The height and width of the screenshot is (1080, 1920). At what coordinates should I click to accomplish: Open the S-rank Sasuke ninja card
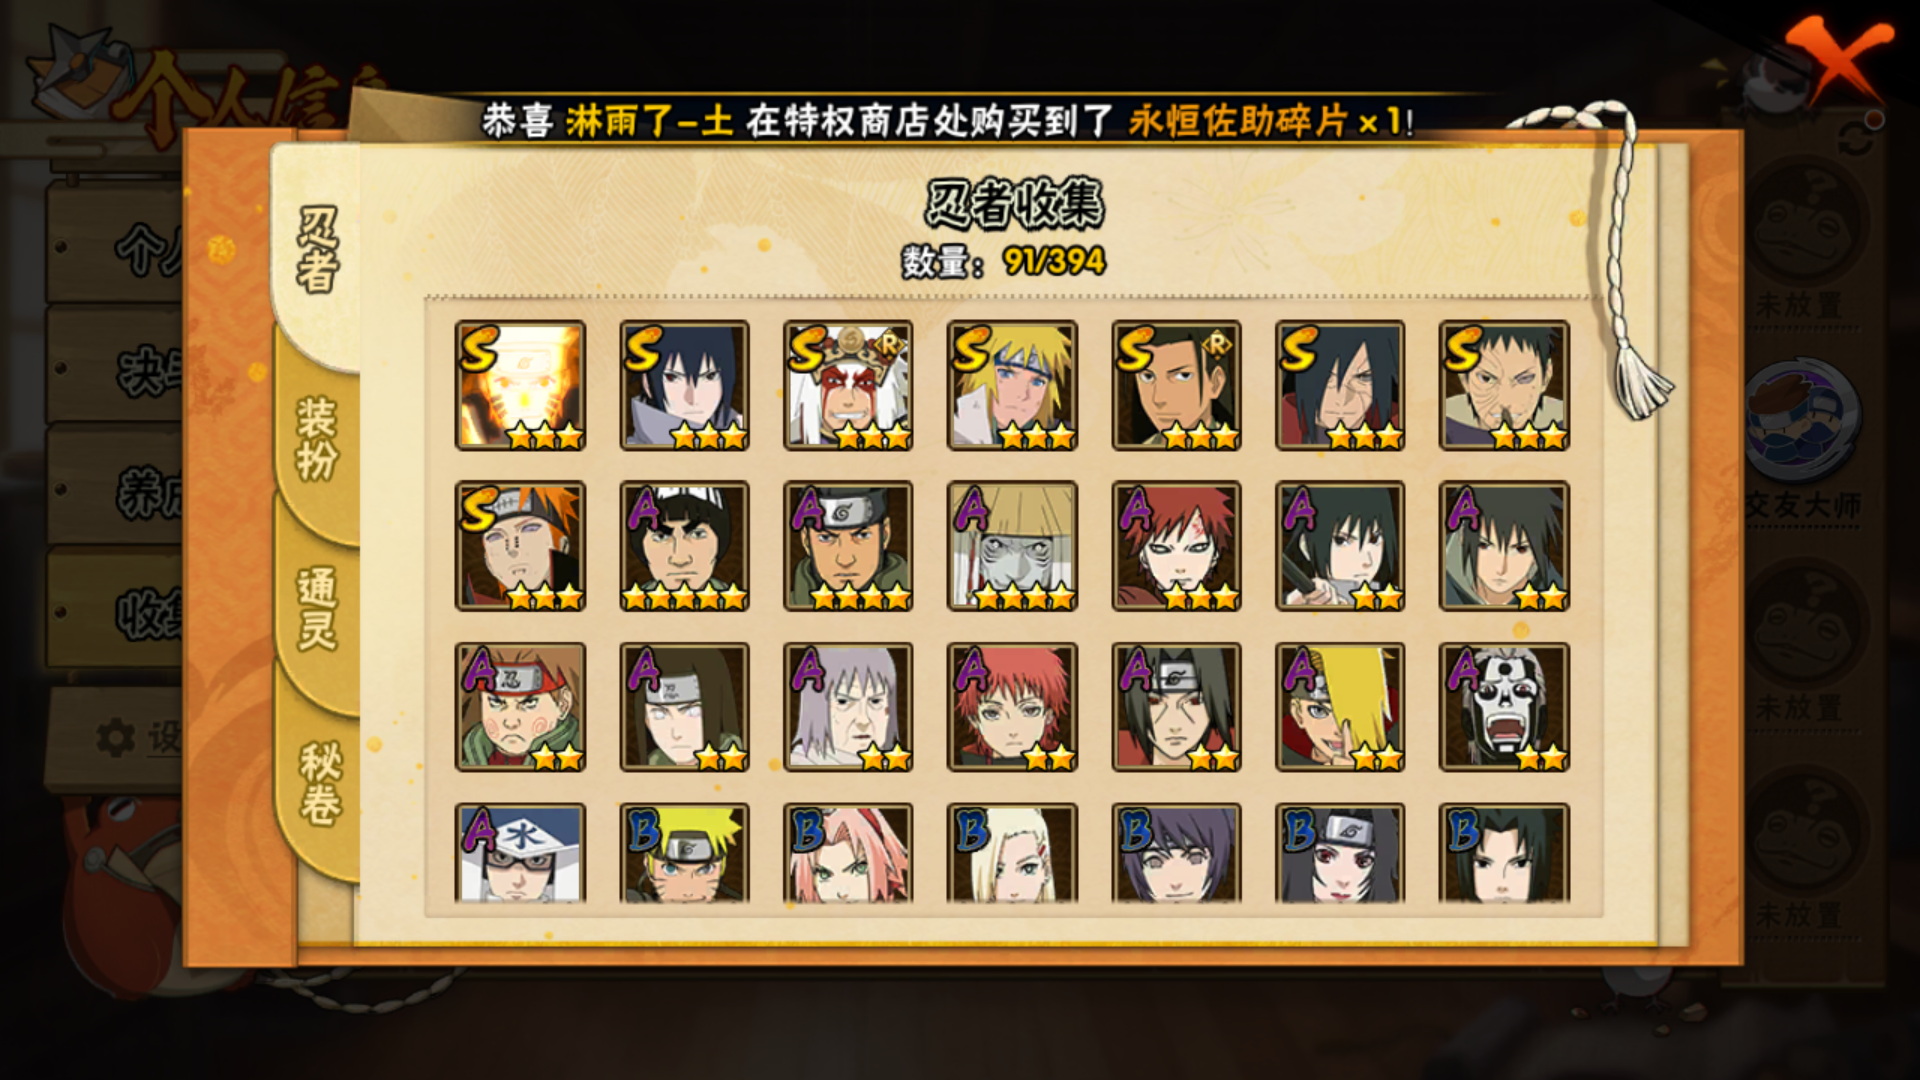point(684,385)
